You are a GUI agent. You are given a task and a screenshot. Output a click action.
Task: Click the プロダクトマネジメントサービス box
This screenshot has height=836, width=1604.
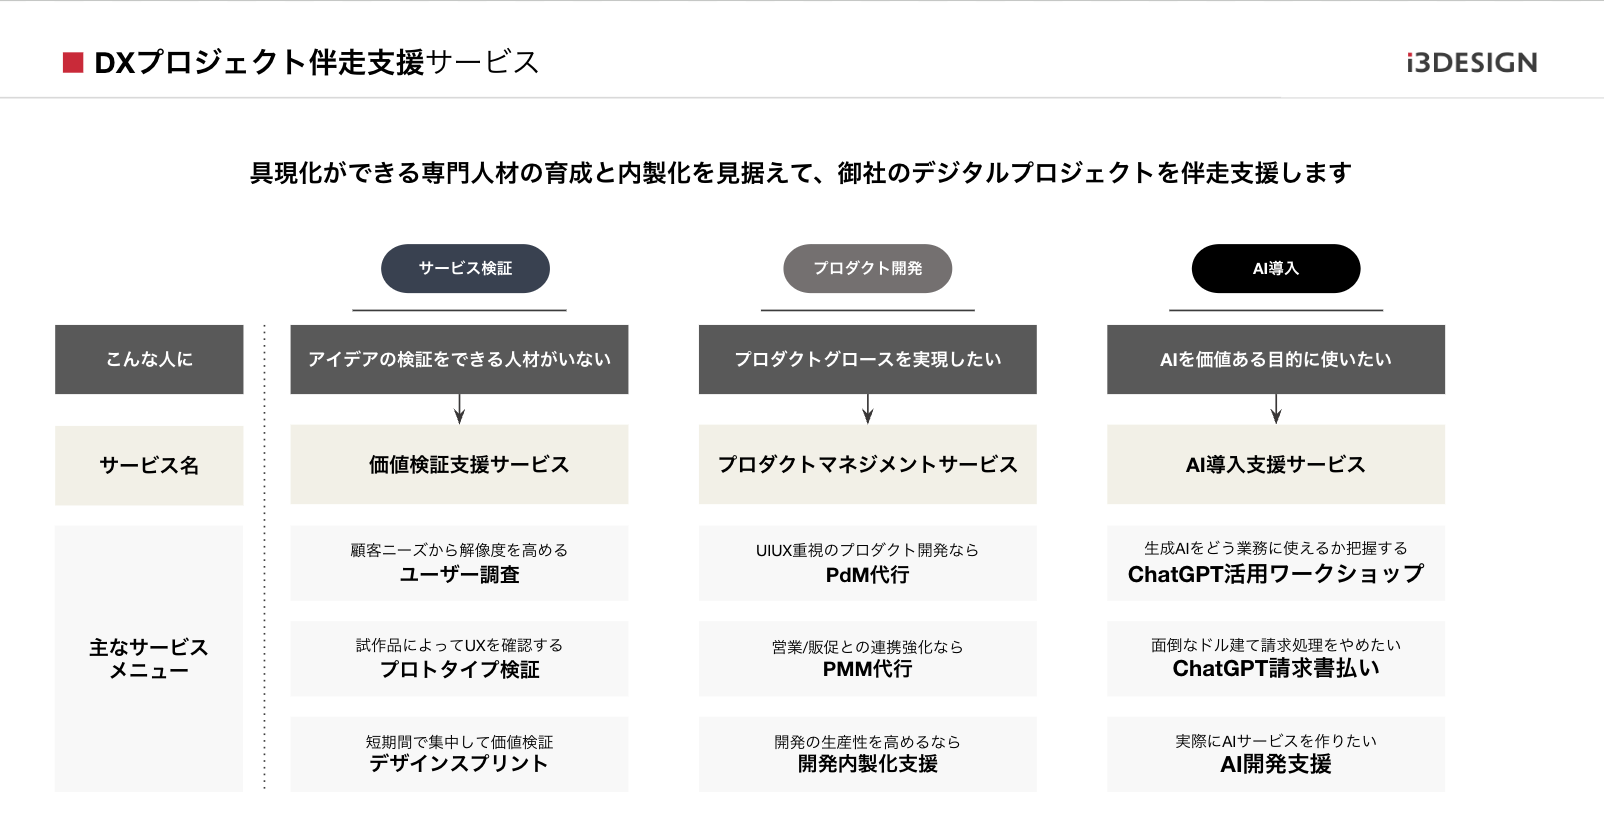[x=868, y=464]
